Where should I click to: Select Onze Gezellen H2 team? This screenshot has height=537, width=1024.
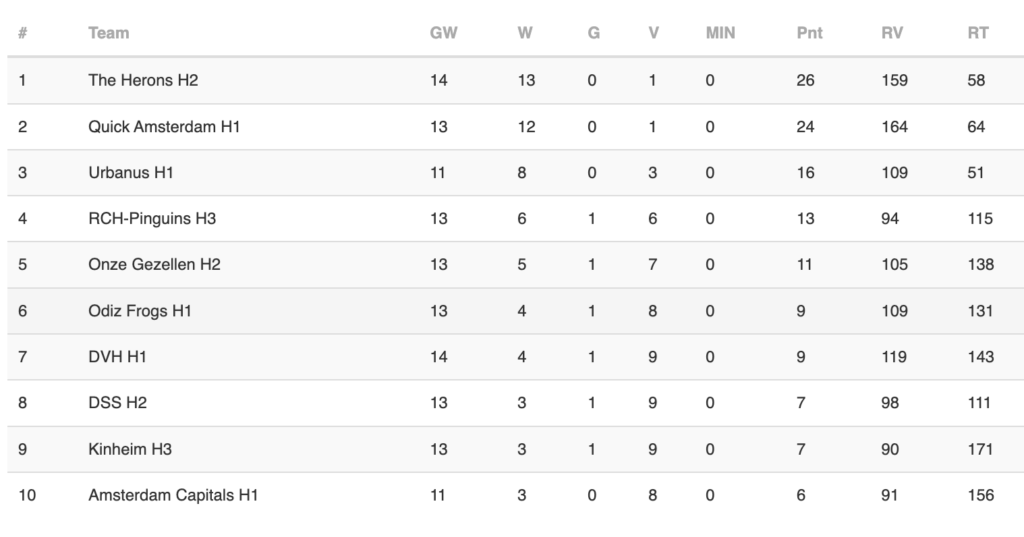[x=154, y=265]
